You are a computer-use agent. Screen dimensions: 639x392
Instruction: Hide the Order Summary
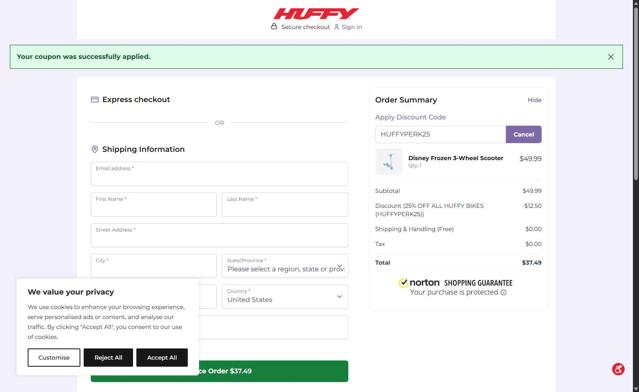coord(534,100)
